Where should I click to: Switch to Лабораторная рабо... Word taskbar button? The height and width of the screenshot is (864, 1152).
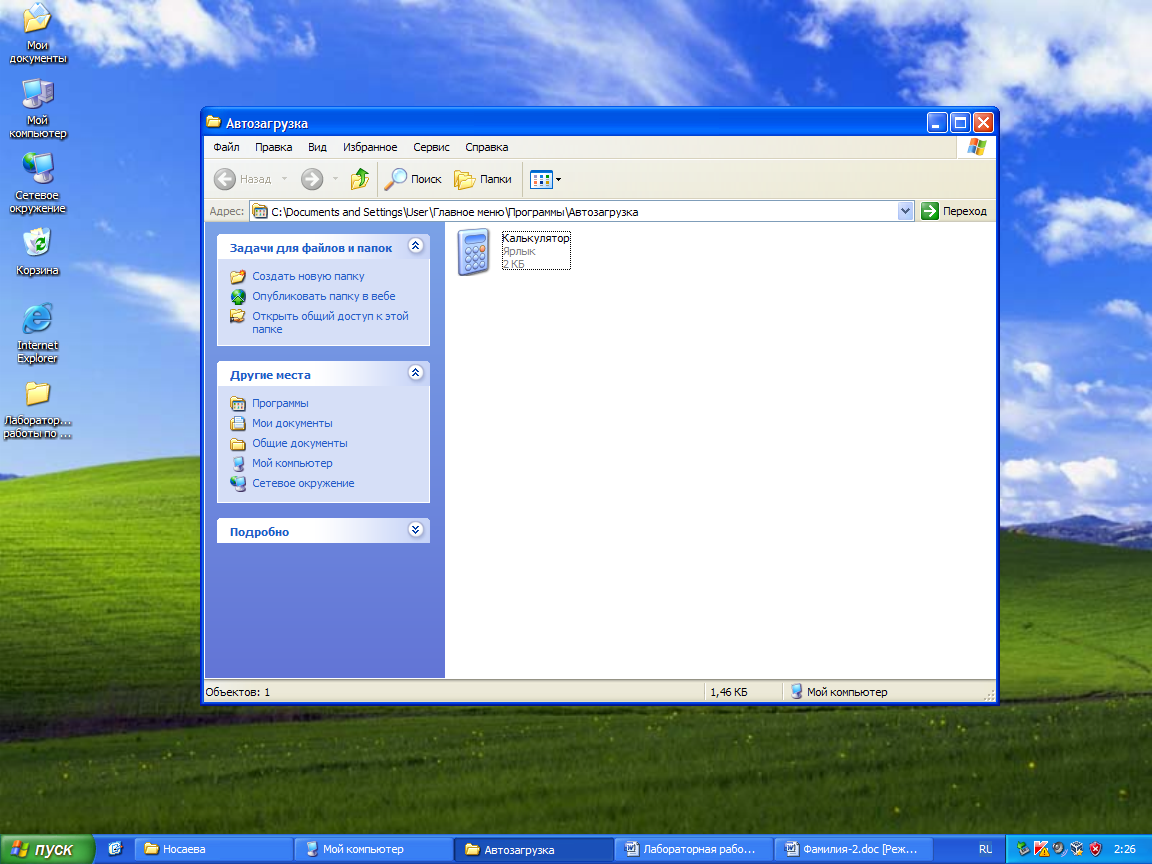click(694, 849)
